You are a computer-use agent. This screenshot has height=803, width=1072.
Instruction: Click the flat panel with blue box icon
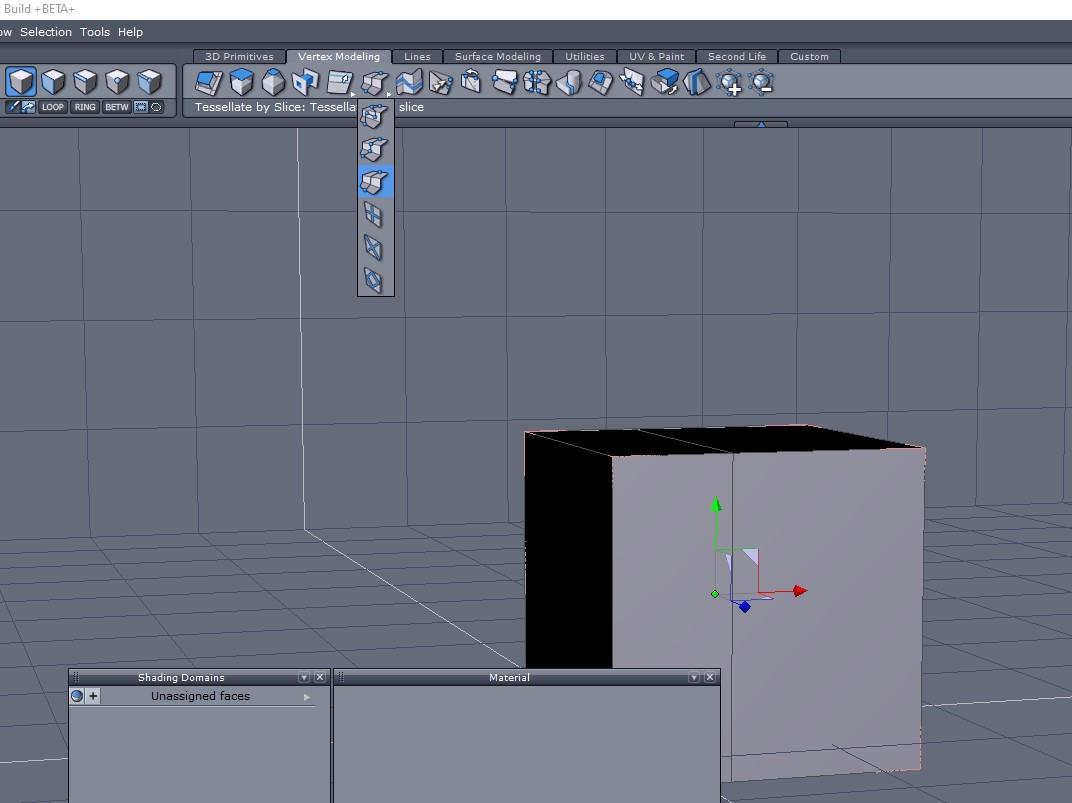point(306,82)
